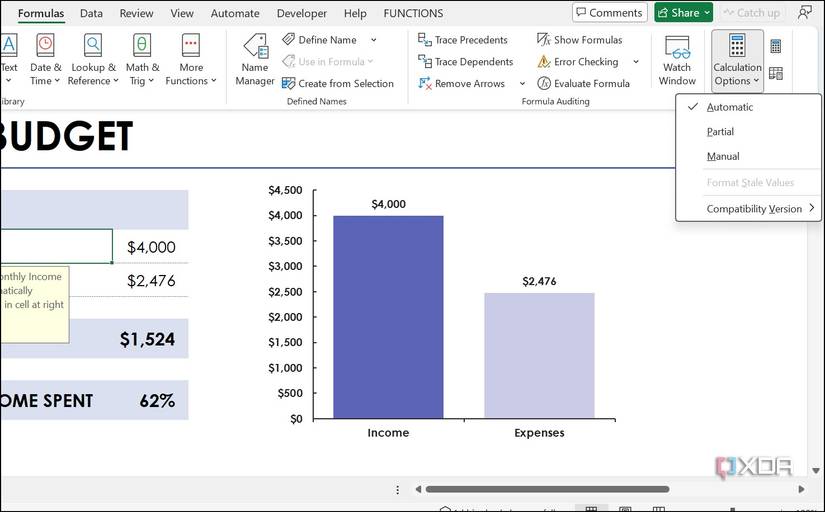
Task: Switch to the Formulas tab
Action: click(41, 13)
